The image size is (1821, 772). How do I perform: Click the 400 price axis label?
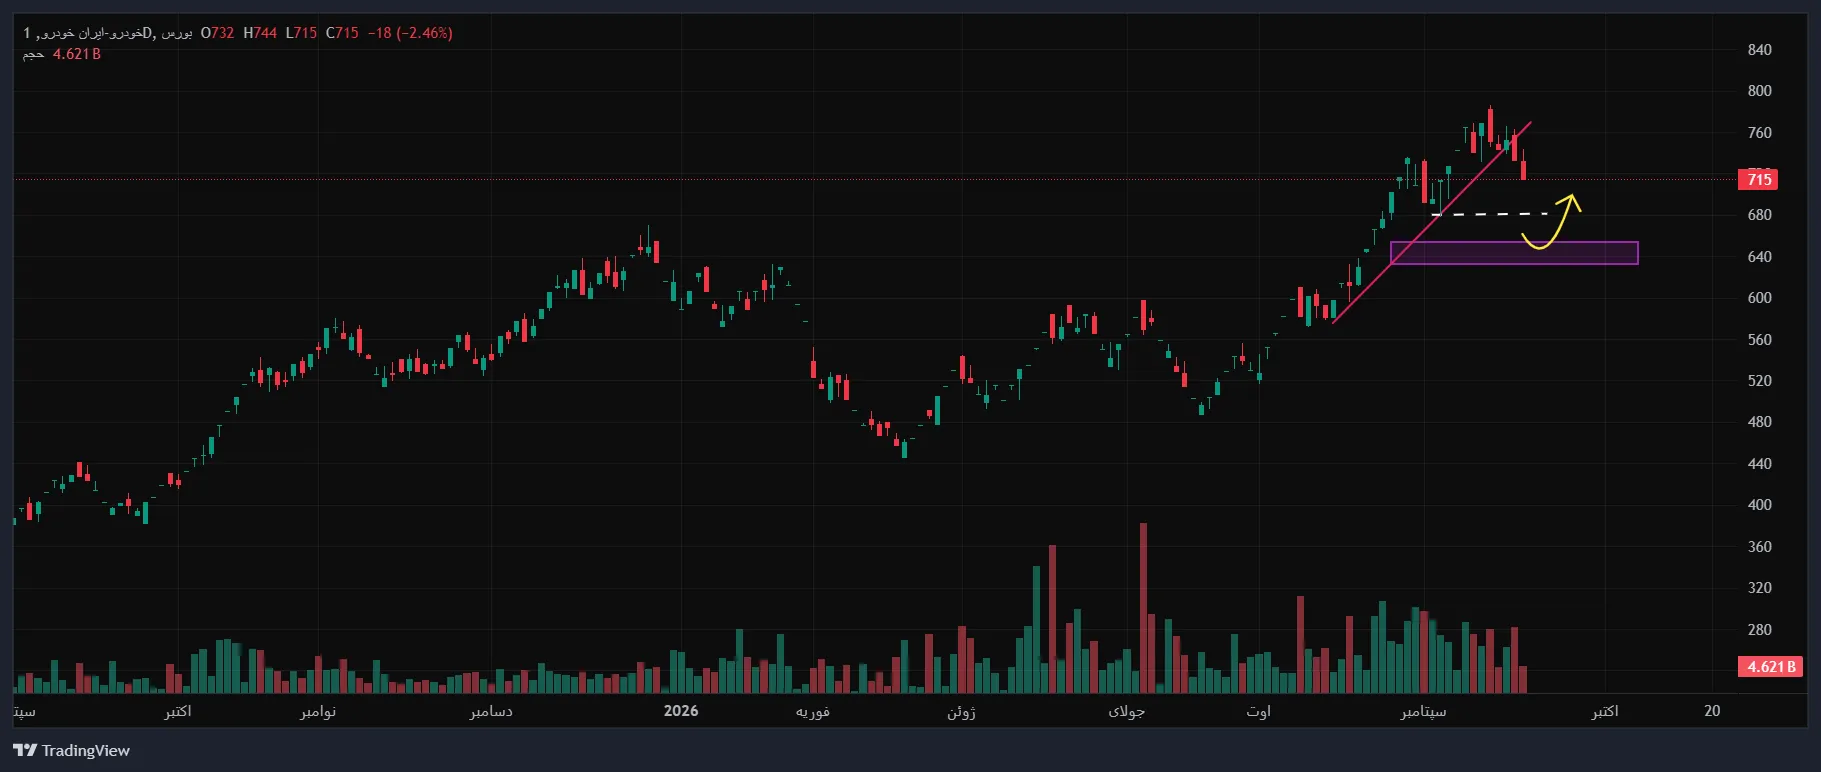pyautogui.click(x=1759, y=505)
